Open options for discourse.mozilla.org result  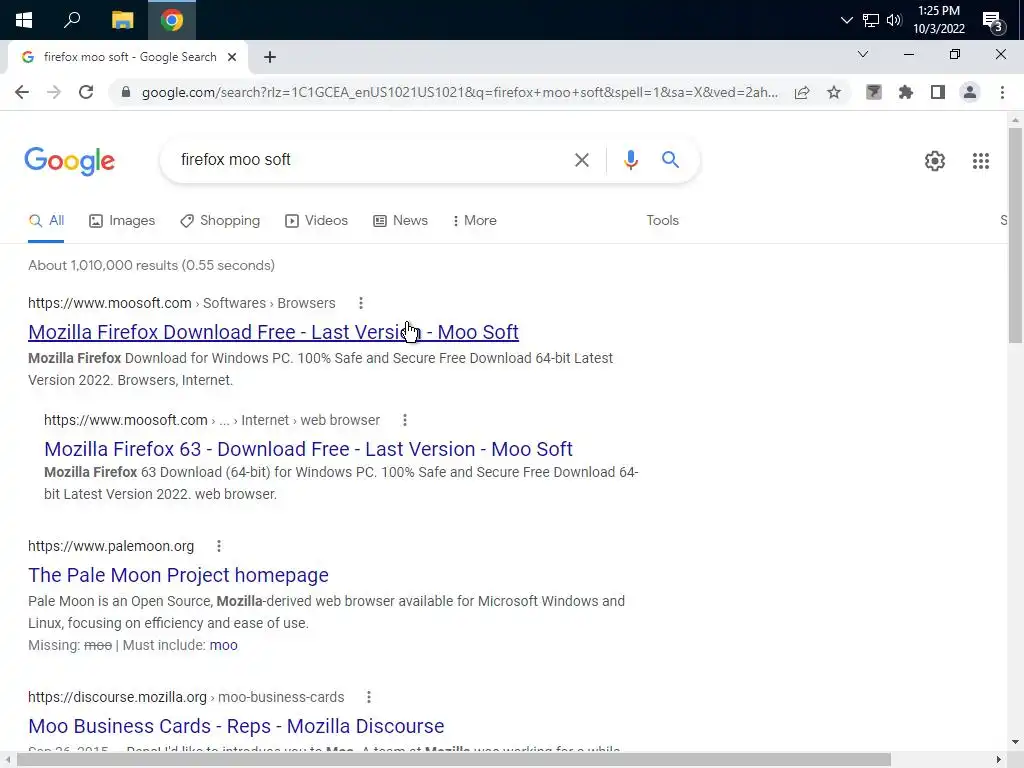[x=369, y=697]
